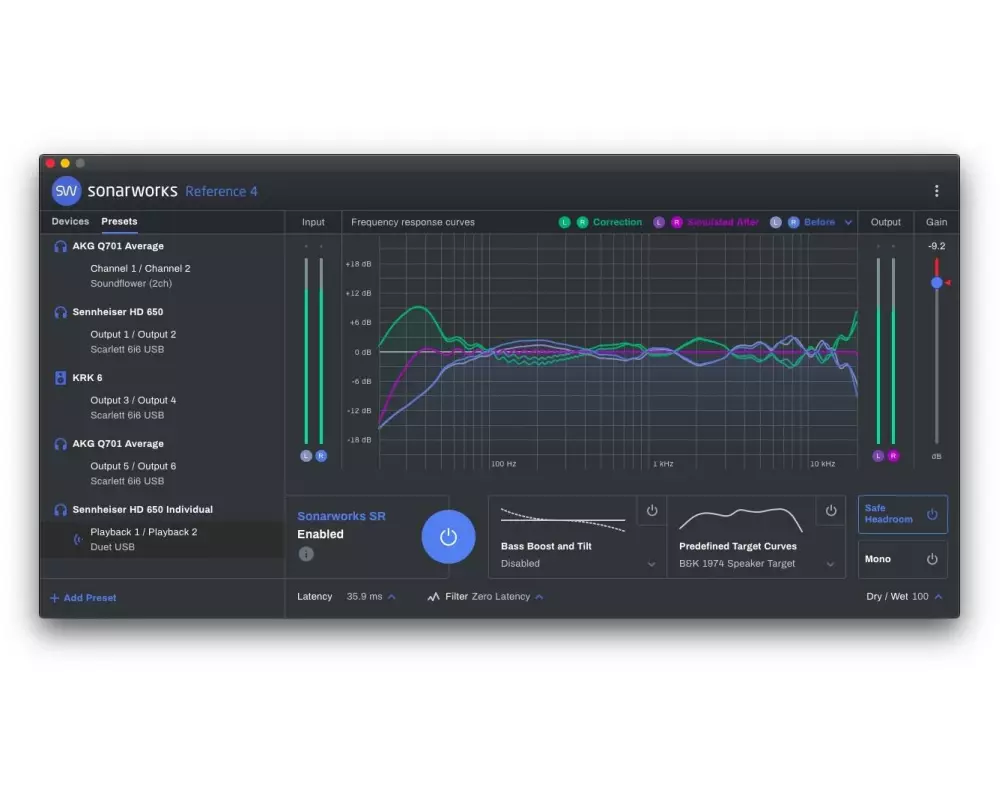
Task: Click the plus icon beside Add Preset
Action: click(x=55, y=598)
